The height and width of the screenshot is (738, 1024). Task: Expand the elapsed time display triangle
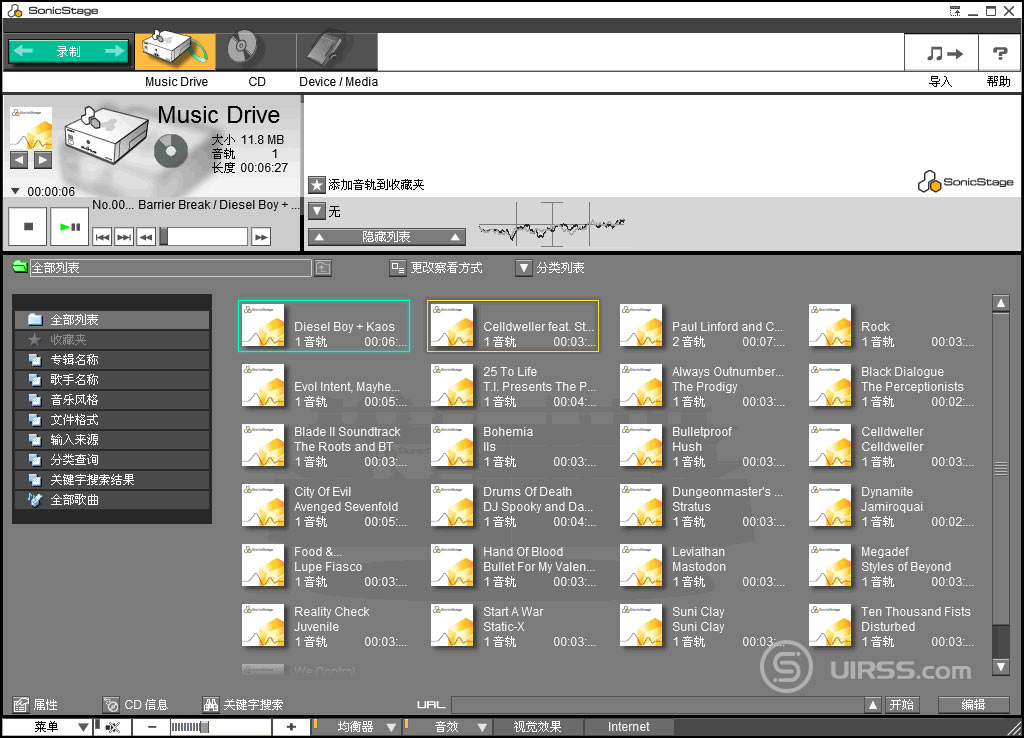[x=15, y=191]
